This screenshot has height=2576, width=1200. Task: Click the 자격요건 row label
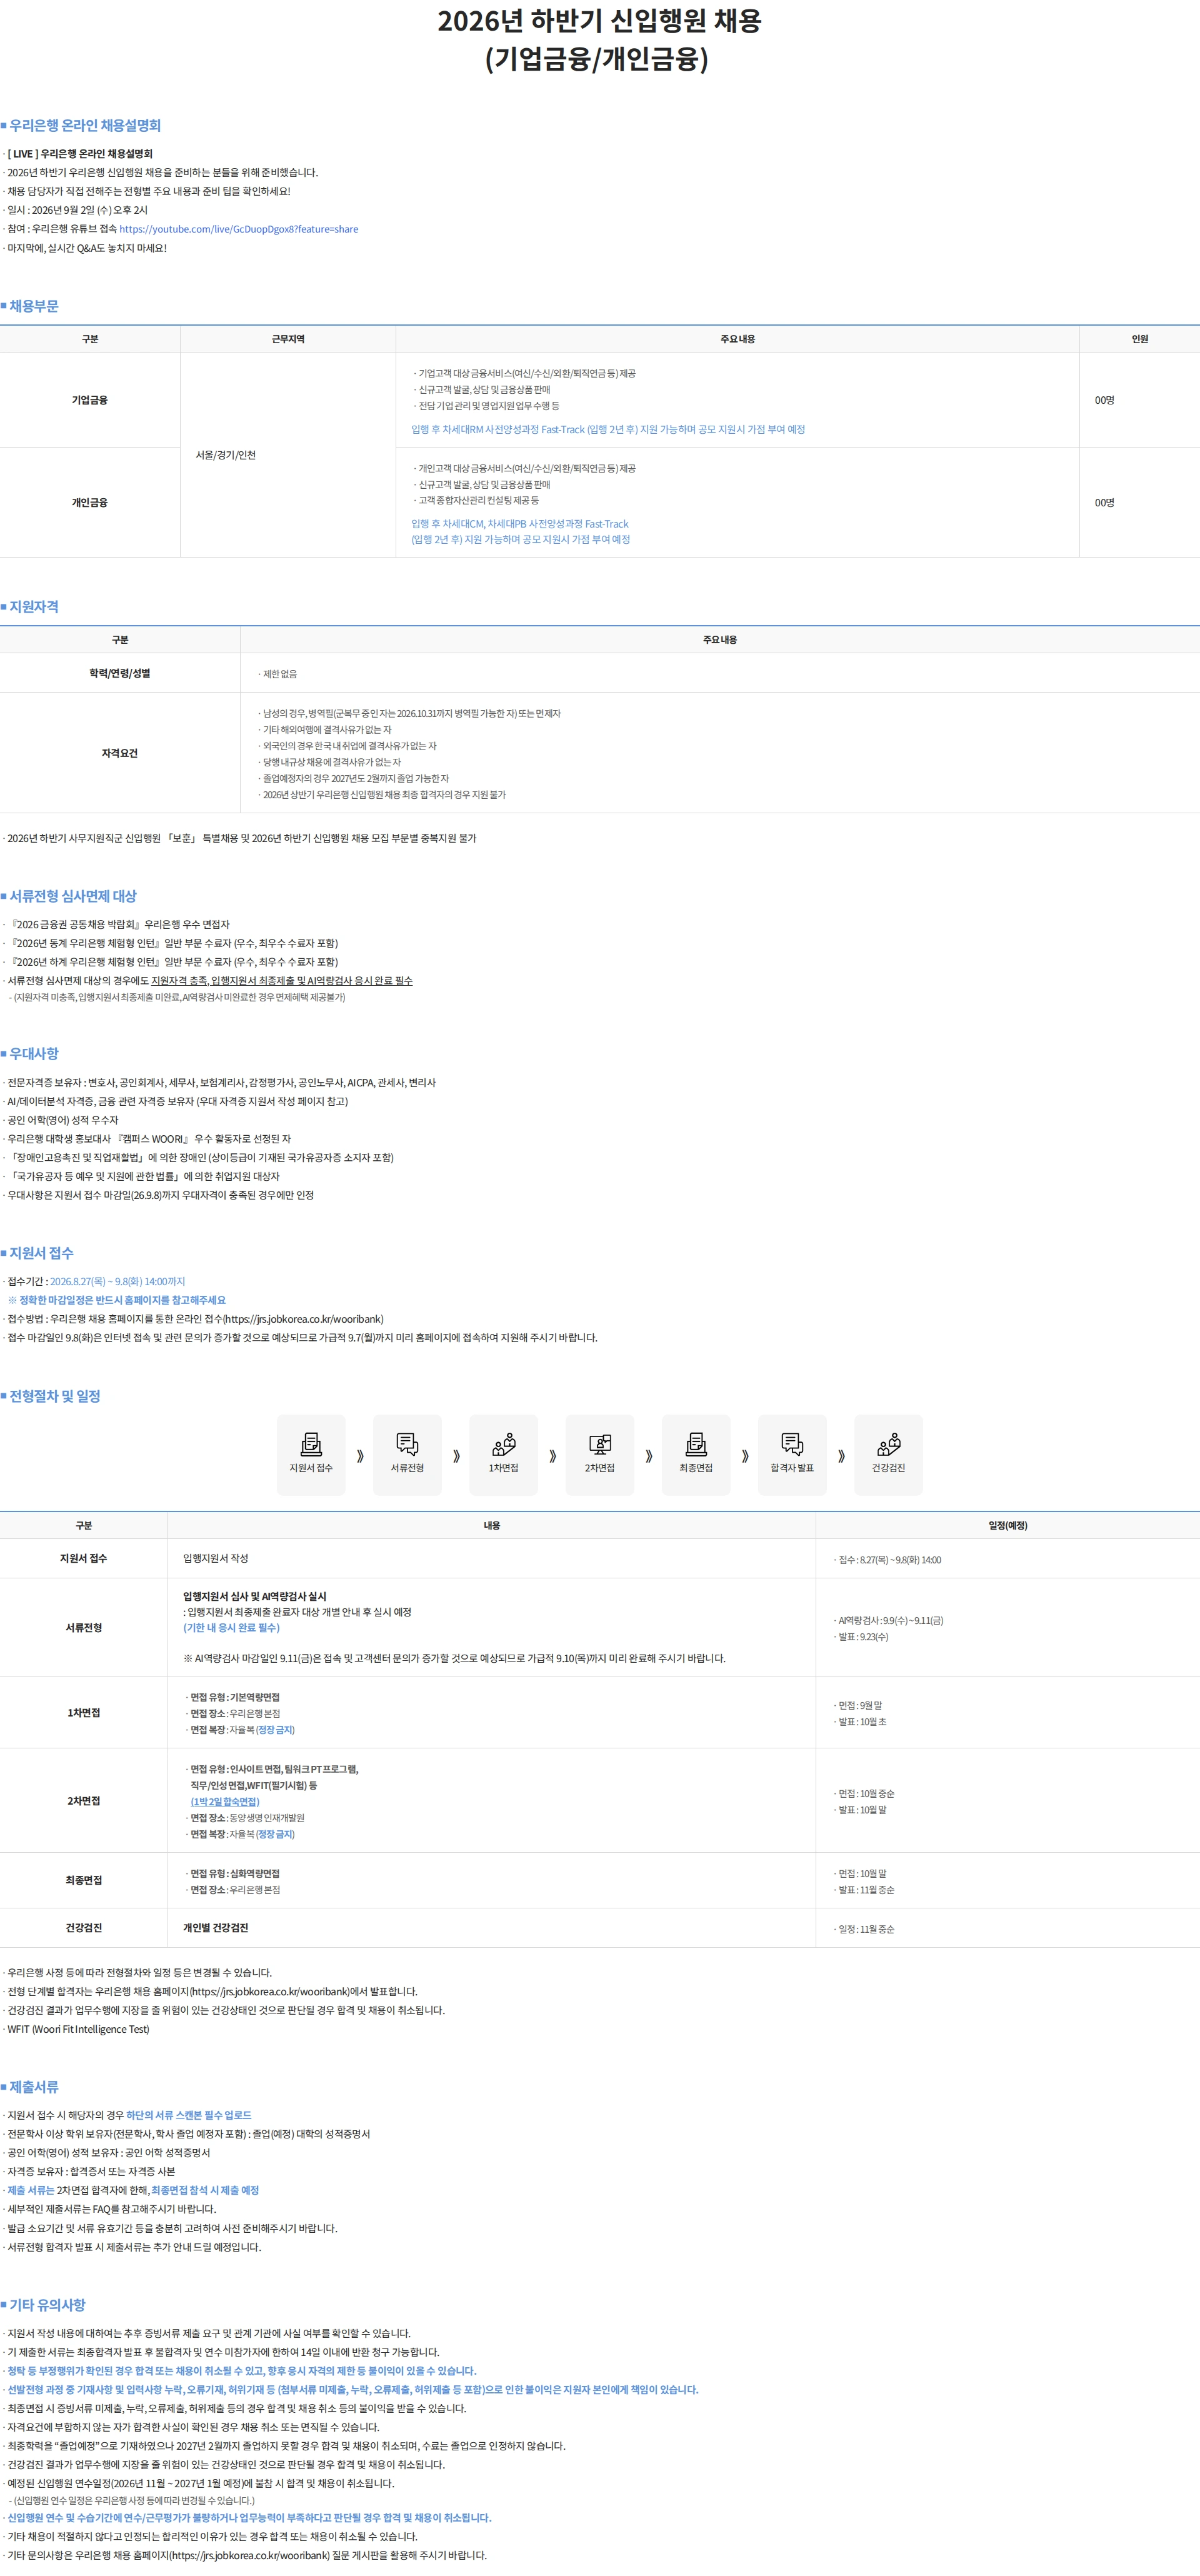120,754
